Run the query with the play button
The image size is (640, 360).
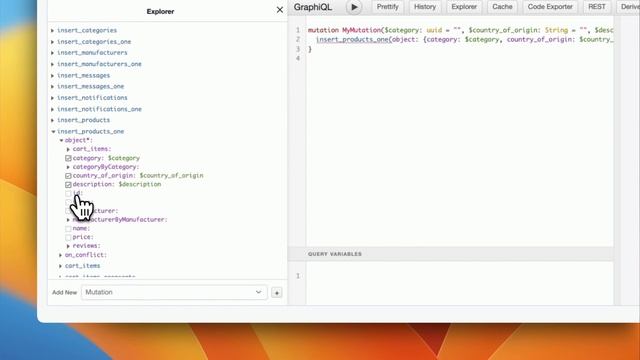coord(354,7)
